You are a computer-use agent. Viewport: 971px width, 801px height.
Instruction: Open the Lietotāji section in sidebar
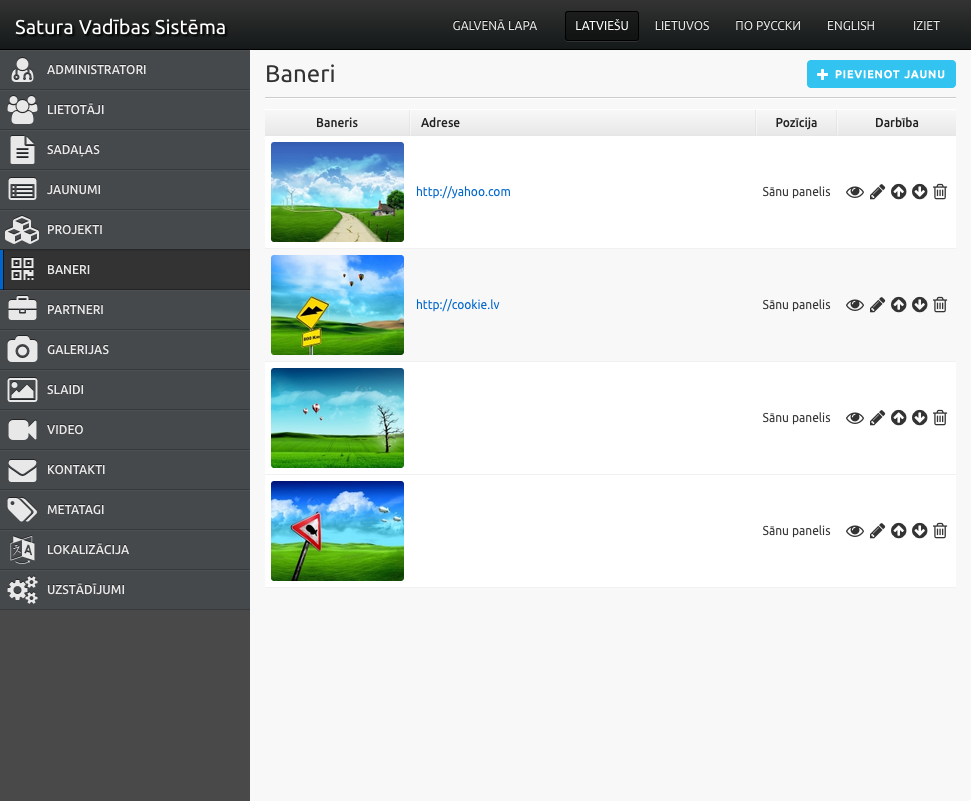coord(75,110)
